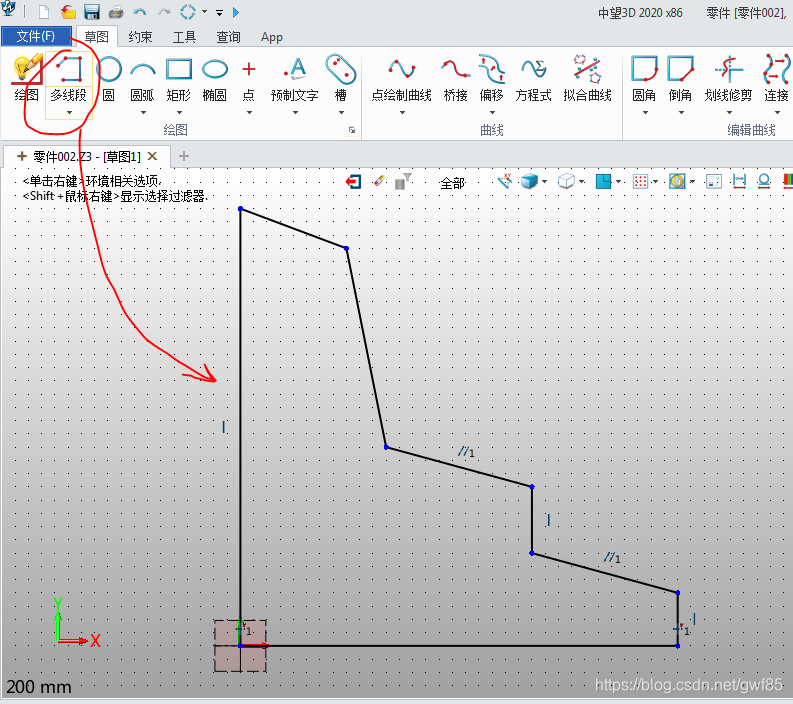Open the 文件(F) menu
Viewport: 793px width, 704px height.
tap(36, 37)
